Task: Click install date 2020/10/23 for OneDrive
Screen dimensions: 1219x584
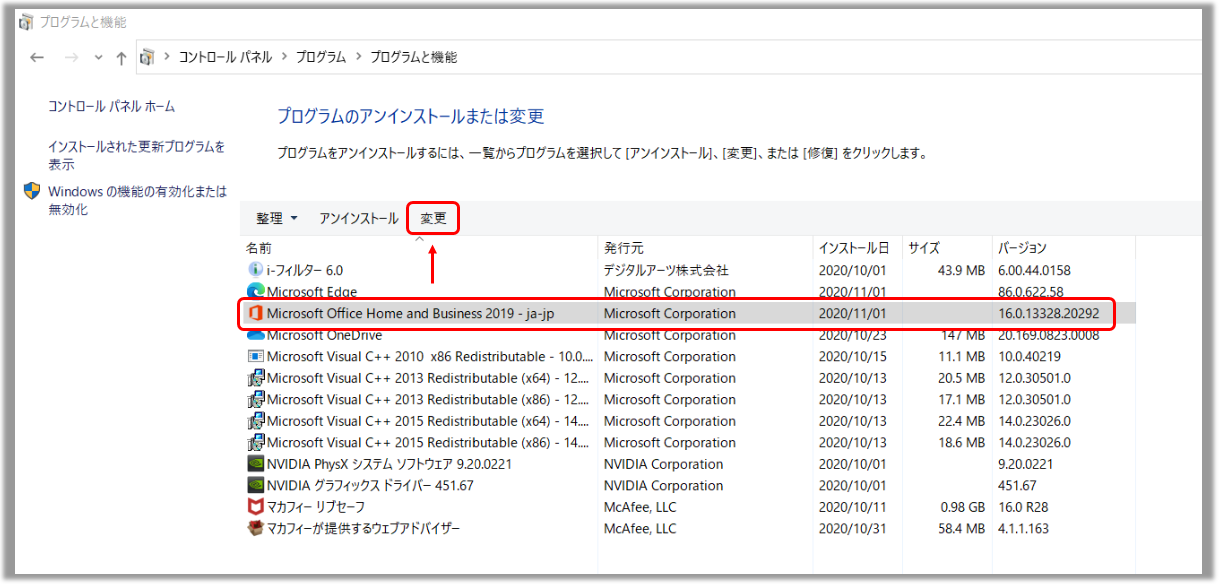Action: point(853,336)
